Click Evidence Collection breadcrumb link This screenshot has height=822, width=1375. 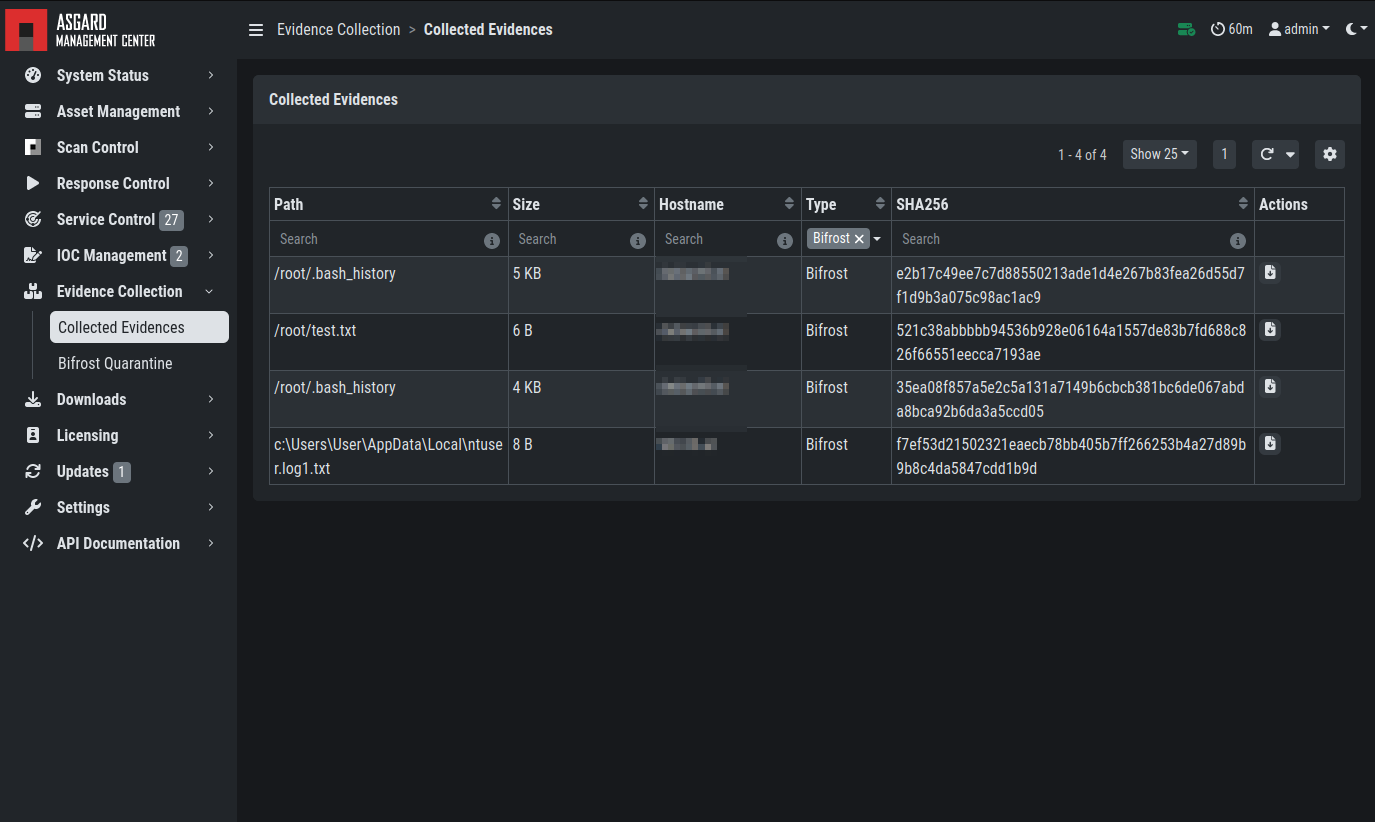click(338, 30)
